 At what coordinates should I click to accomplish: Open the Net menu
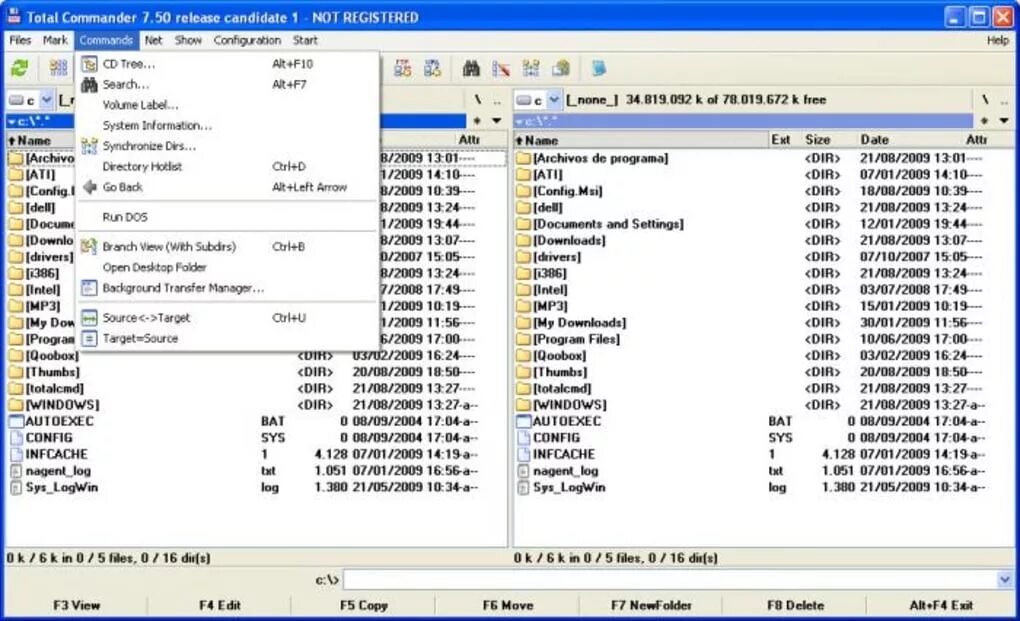[x=154, y=40]
